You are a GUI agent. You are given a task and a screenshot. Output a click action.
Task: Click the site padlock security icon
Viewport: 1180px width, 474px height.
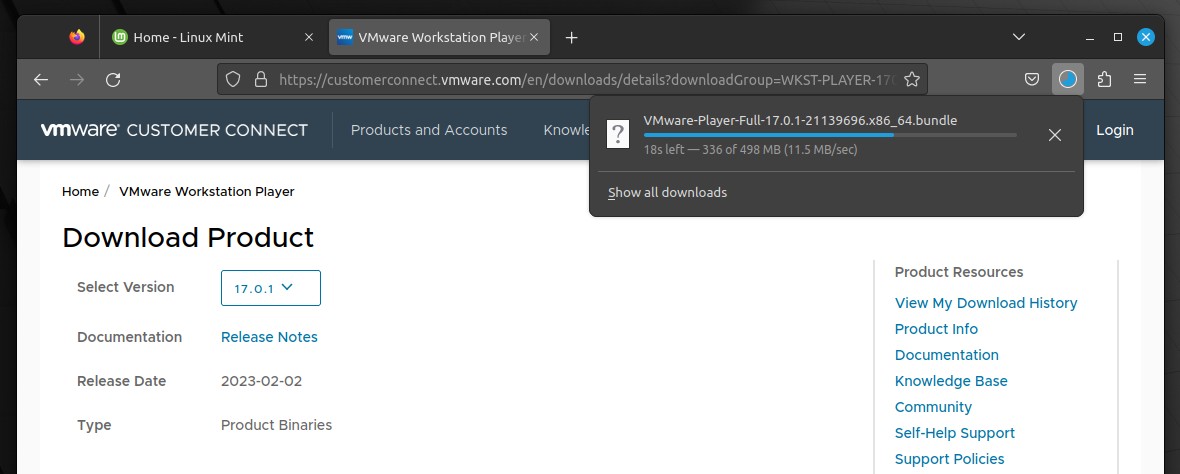[x=260, y=79]
